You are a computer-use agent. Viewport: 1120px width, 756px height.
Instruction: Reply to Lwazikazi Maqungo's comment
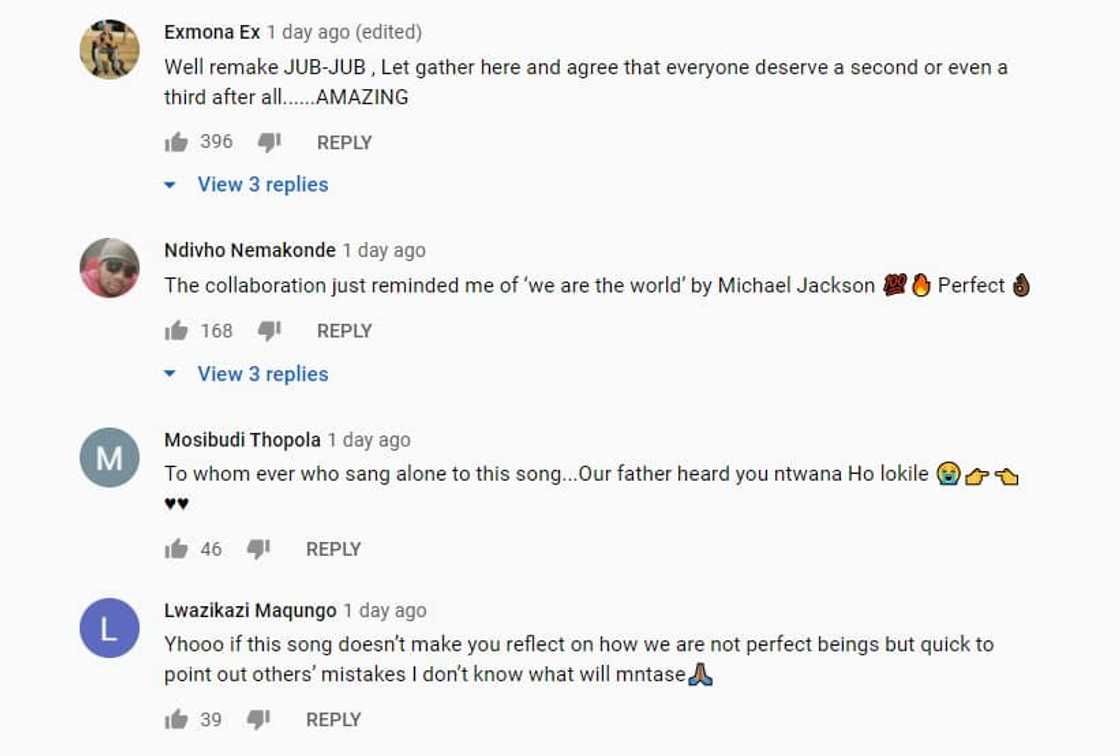pyautogui.click(x=333, y=719)
